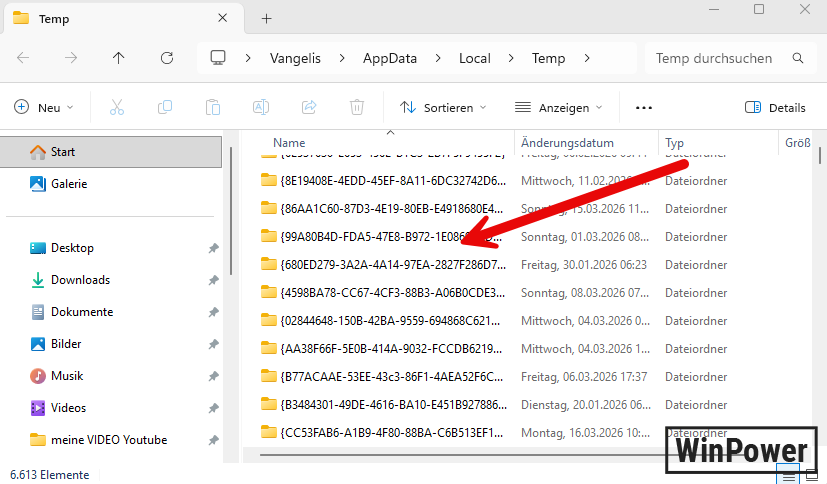Select the Temp tab
Image resolution: width=827 pixels, height=484 pixels.
pyautogui.click(x=123, y=19)
